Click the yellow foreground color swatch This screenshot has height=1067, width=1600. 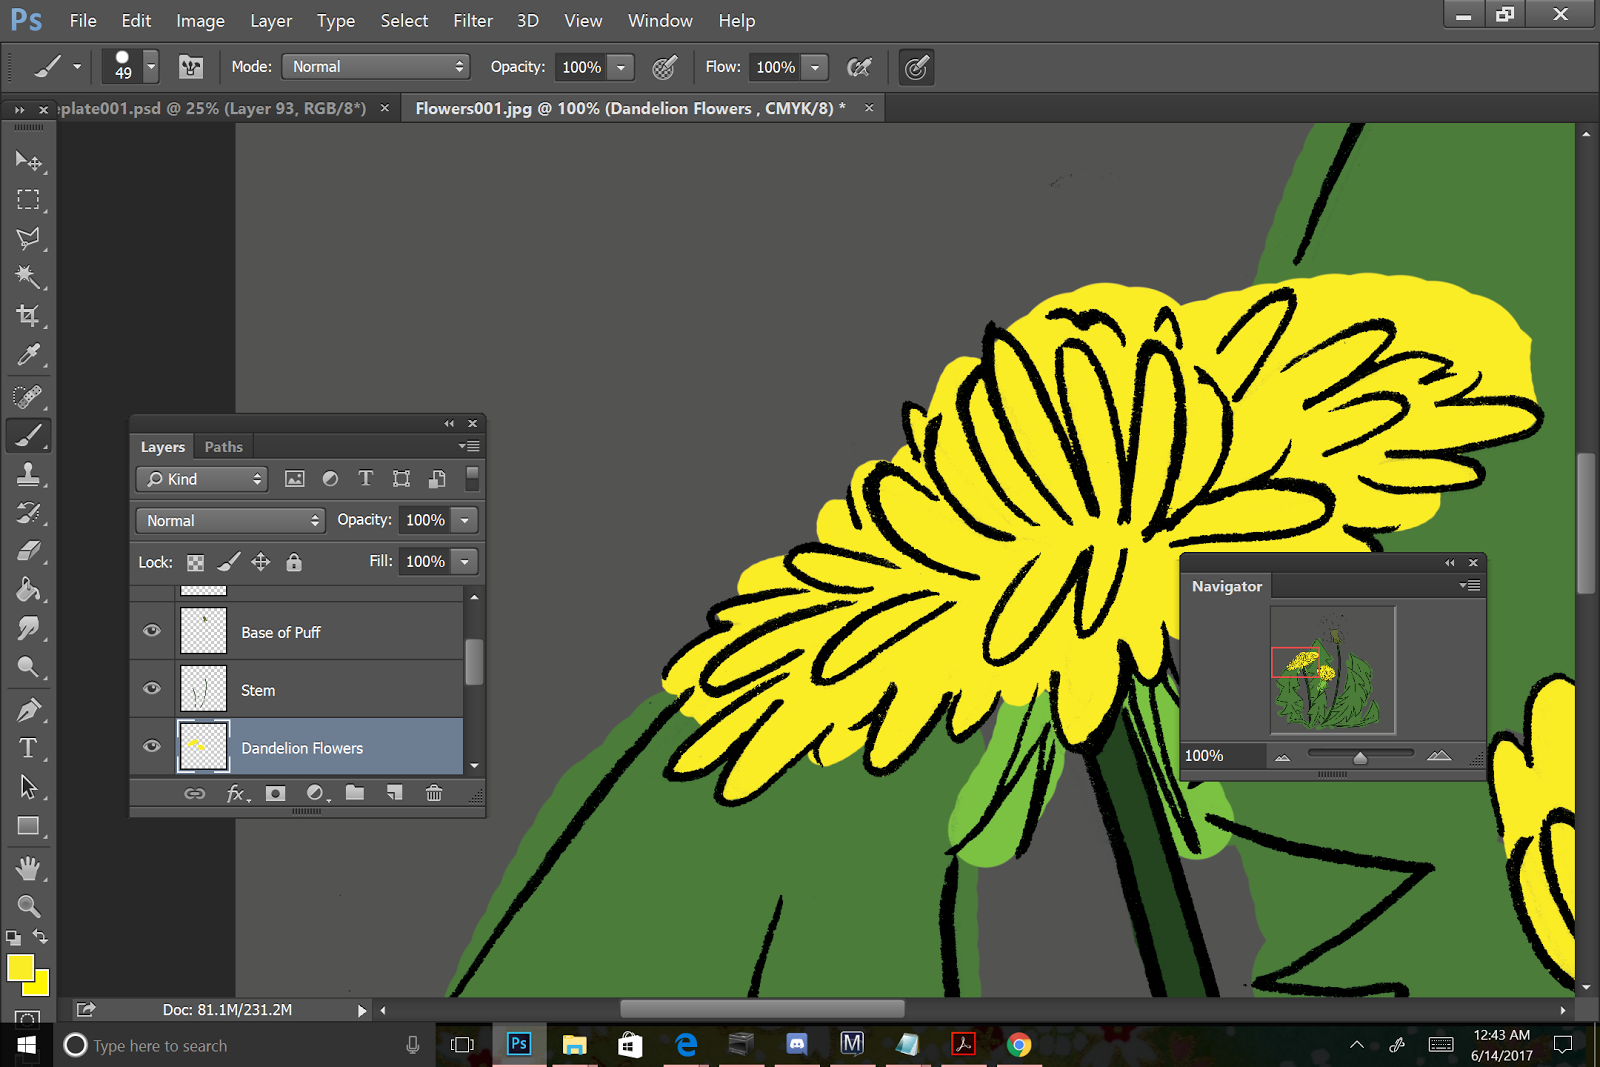tap(19, 967)
